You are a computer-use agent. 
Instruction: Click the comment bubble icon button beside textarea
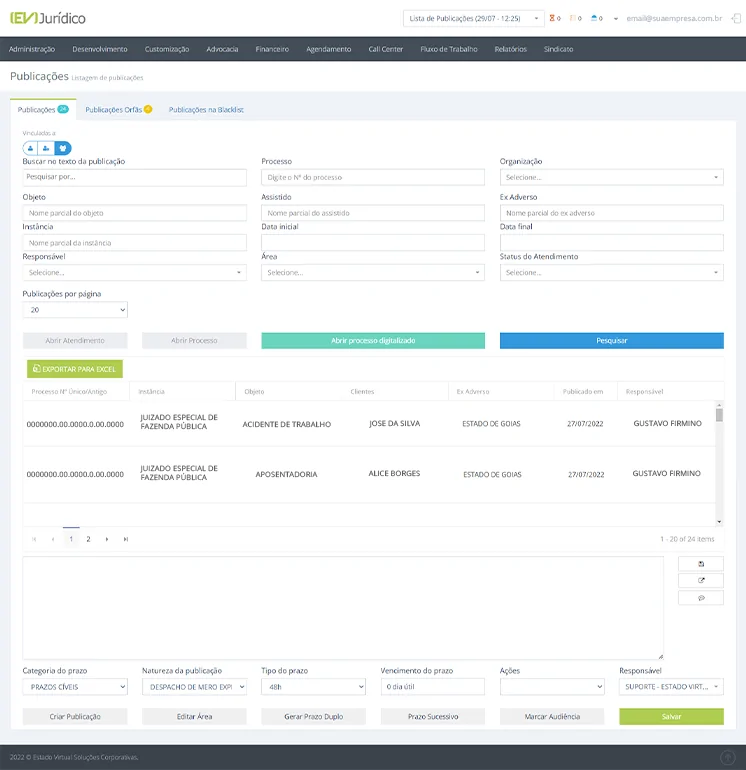pyautogui.click(x=701, y=598)
